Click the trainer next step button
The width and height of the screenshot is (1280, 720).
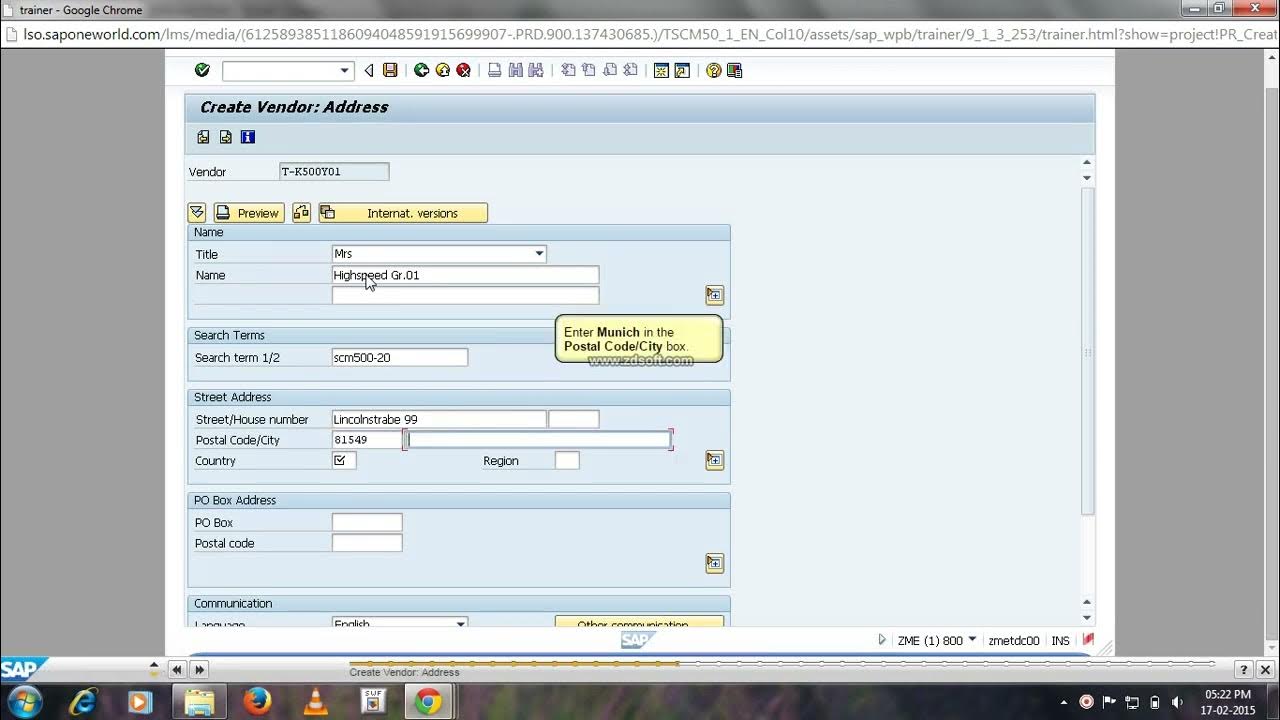(x=199, y=670)
